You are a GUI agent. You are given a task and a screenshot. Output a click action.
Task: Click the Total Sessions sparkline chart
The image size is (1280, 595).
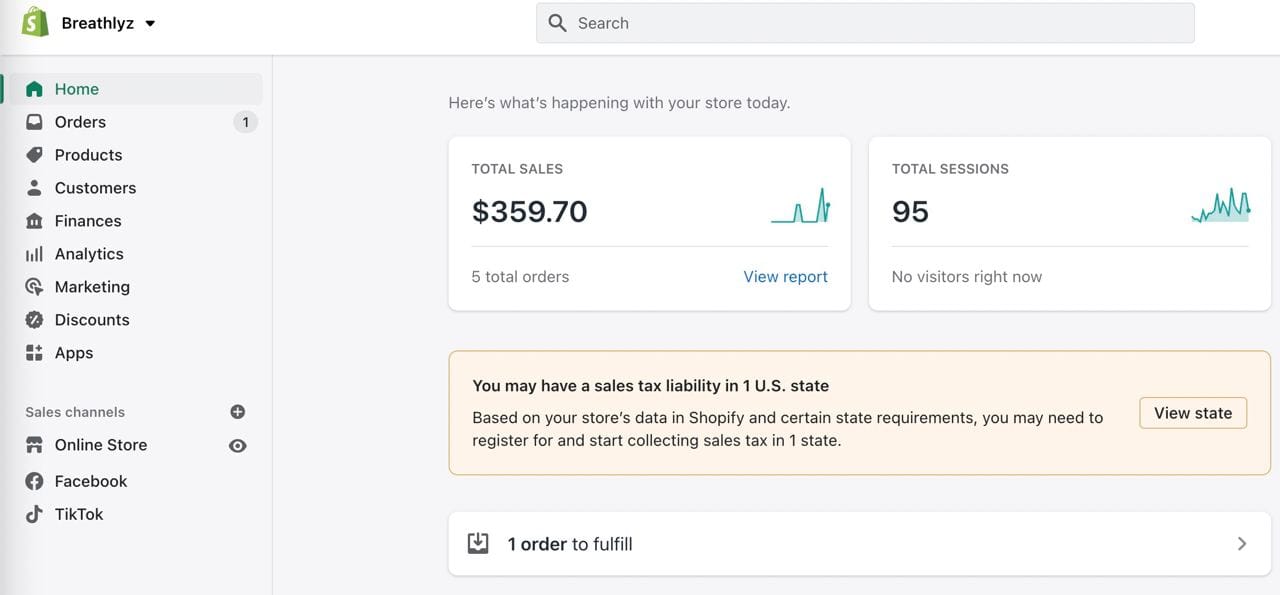[x=1220, y=206]
